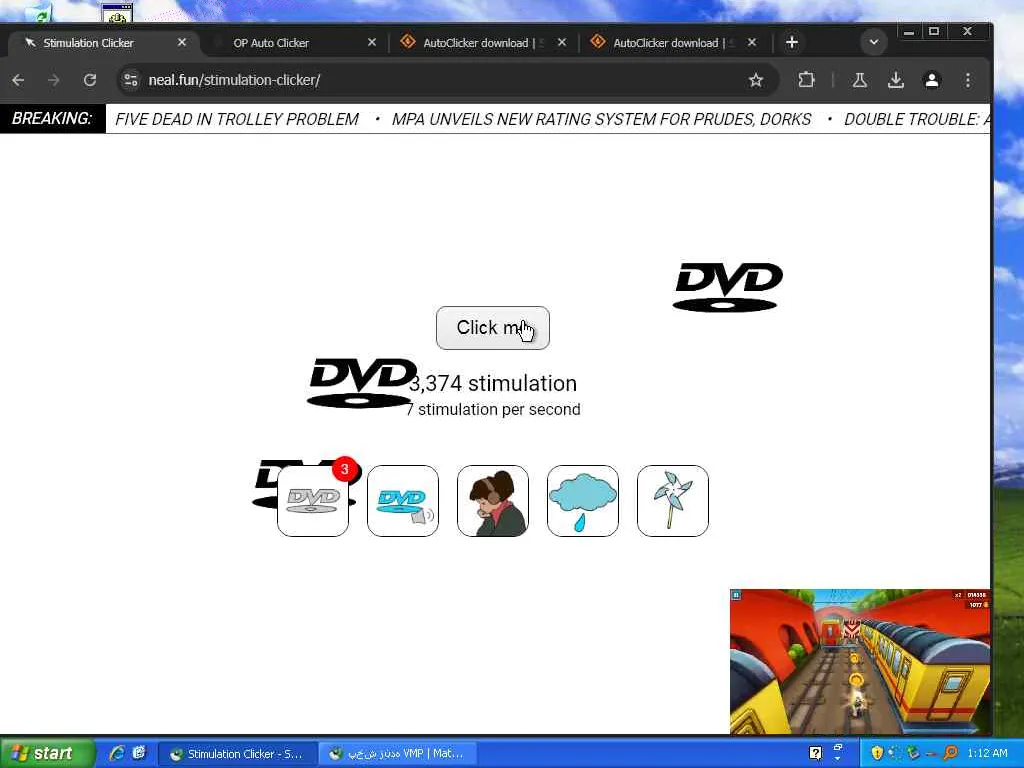Click the desktop icon above the browser window
1024x768 pixels.
coord(118,13)
